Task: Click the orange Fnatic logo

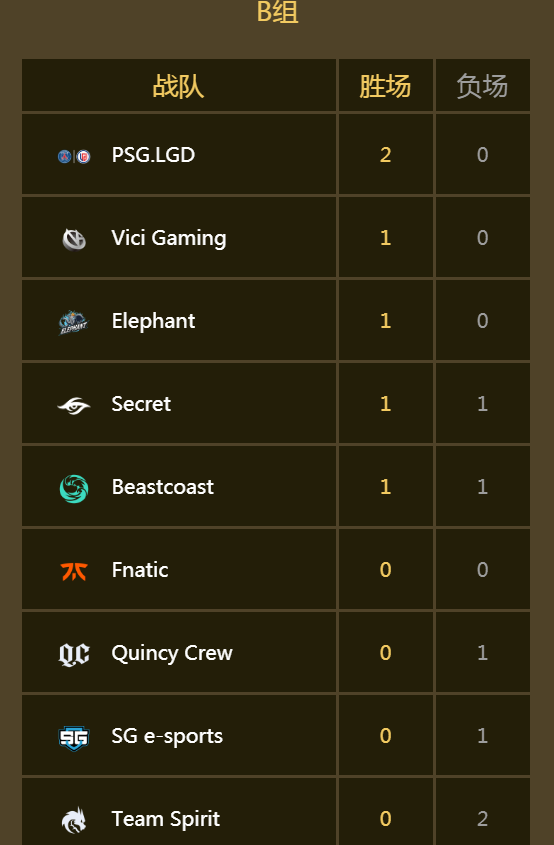Action: click(74, 571)
